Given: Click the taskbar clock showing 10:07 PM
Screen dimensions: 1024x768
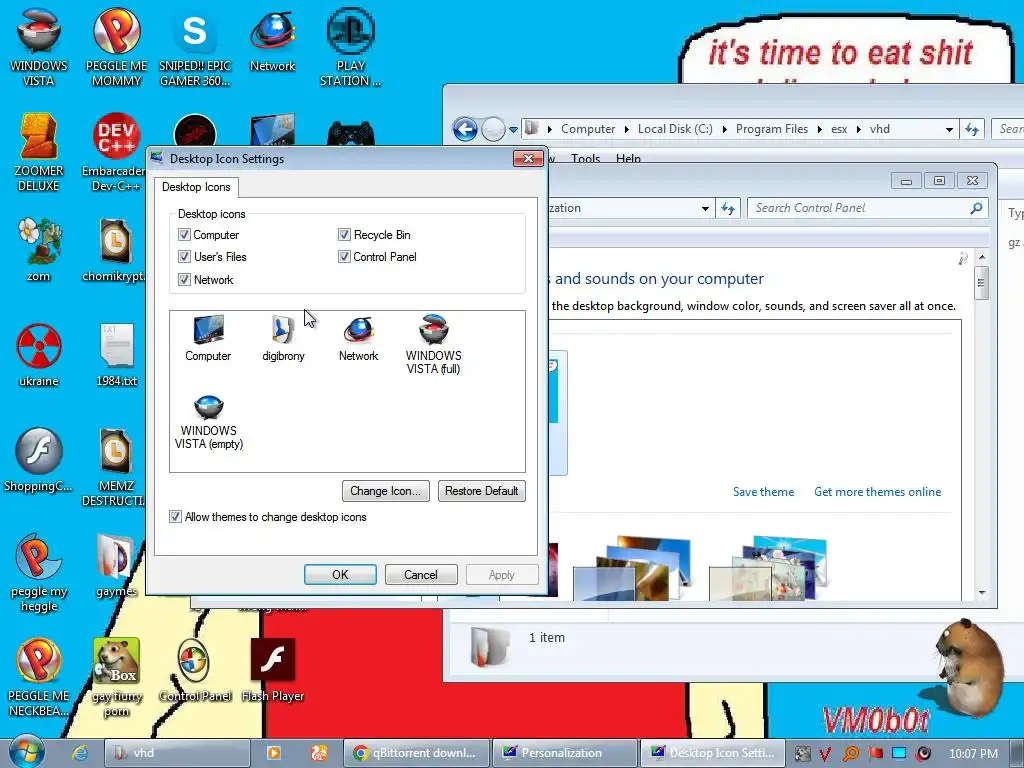Looking at the screenshot, I should pyautogui.click(x=973, y=754).
